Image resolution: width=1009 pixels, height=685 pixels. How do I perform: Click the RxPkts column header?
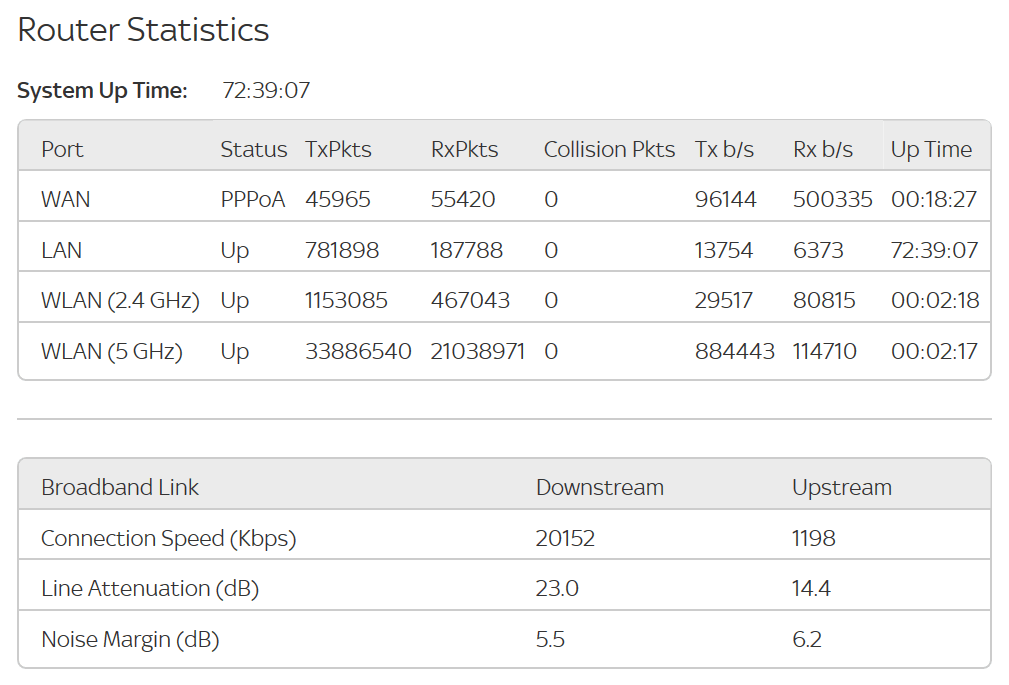pyautogui.click(x=464, y=149)
